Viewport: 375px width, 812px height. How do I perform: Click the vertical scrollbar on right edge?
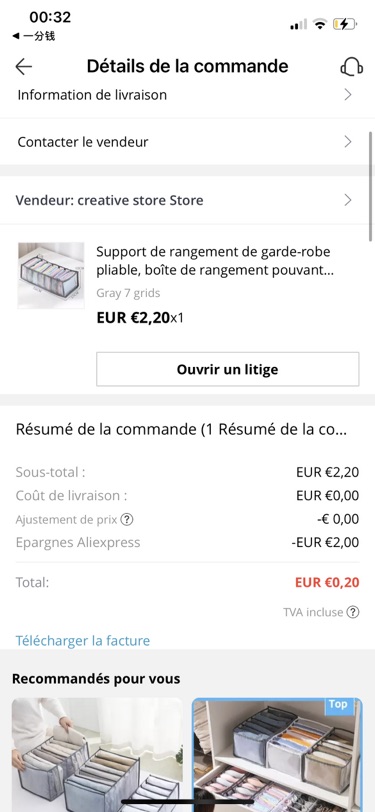click(x=371, y=184)
